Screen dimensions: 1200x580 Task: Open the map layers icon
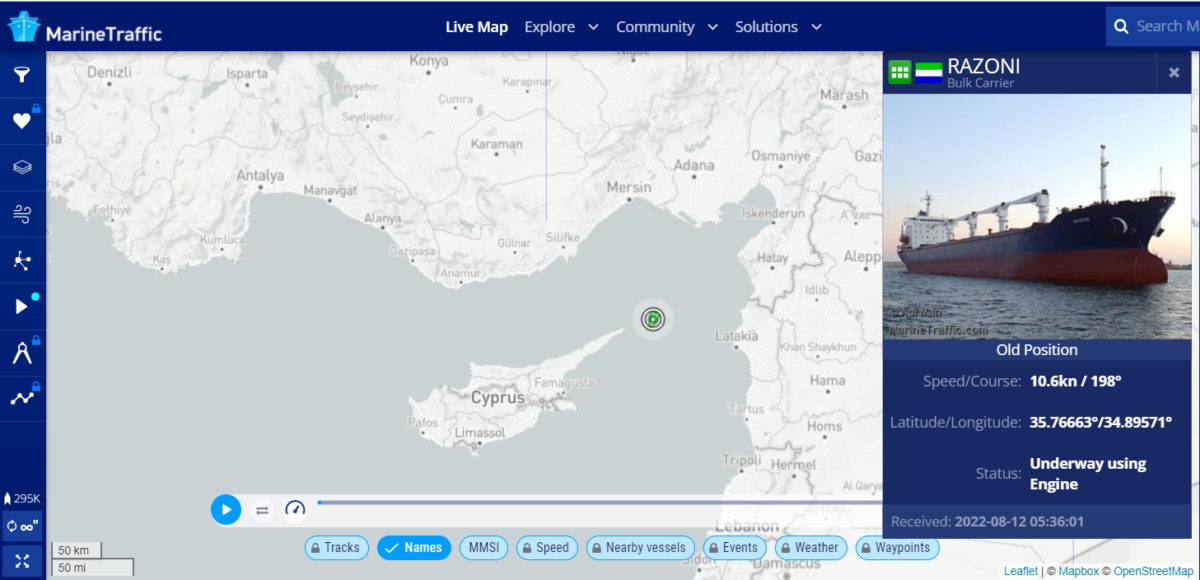tap(22, 167)
